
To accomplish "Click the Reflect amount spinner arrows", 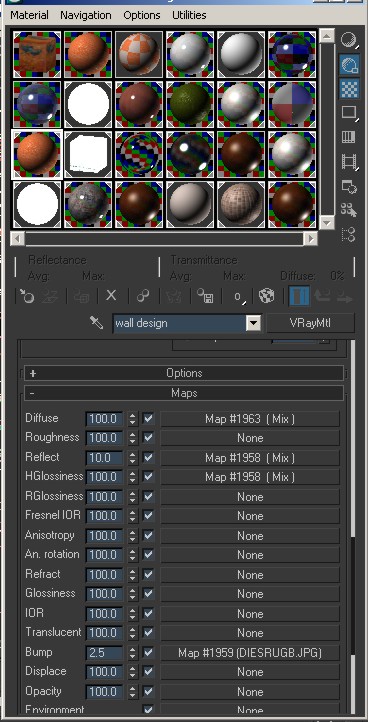I will pos(133,458).
